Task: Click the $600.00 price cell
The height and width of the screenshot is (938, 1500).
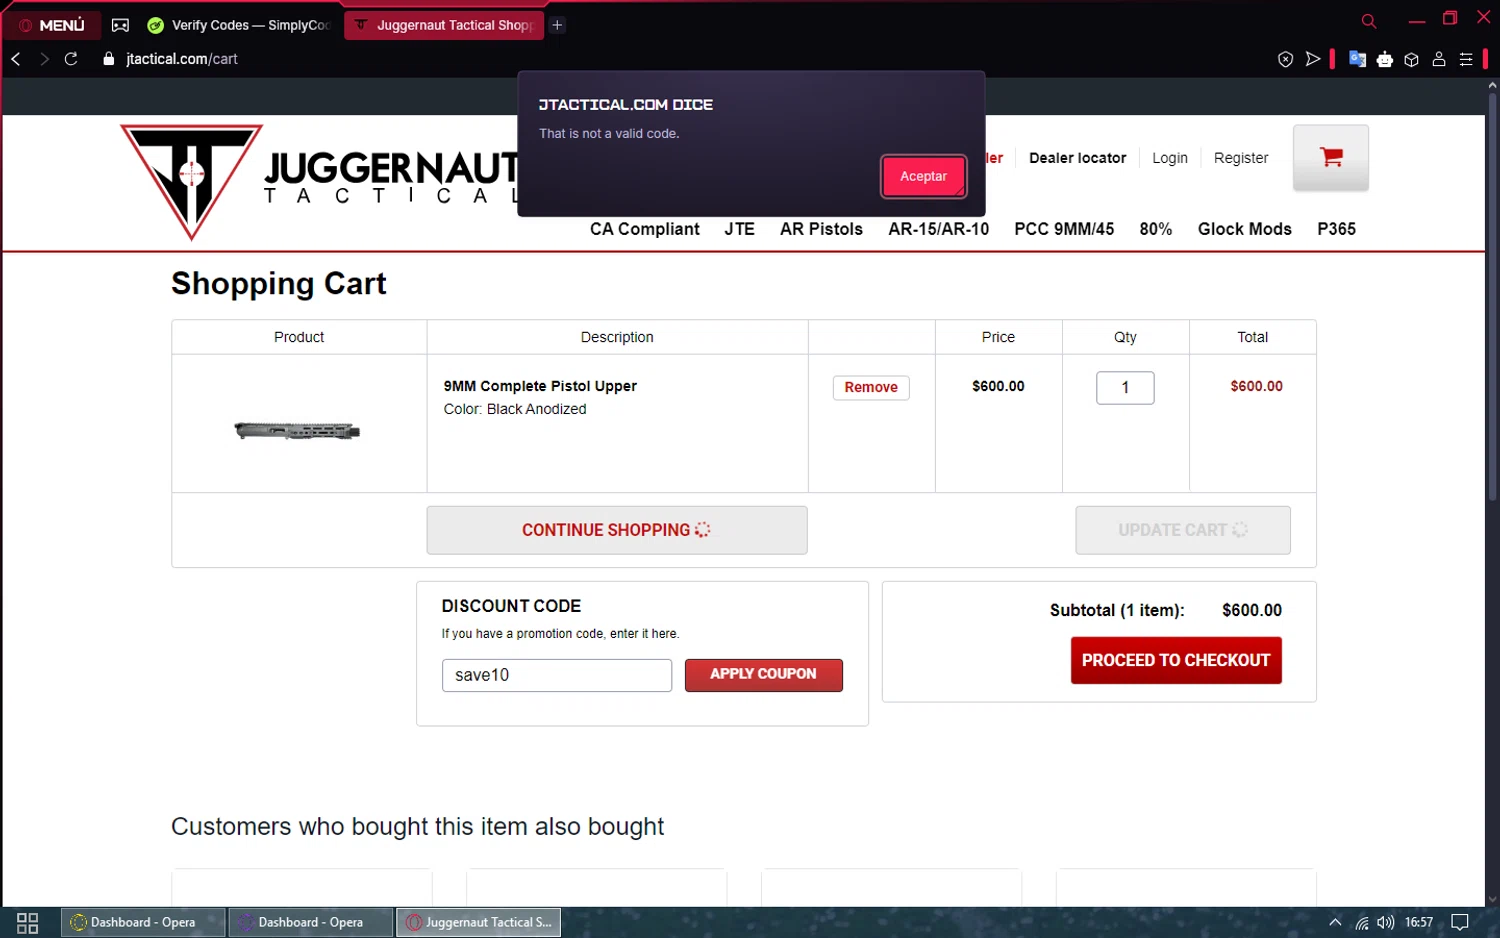Action: [998, 386]
